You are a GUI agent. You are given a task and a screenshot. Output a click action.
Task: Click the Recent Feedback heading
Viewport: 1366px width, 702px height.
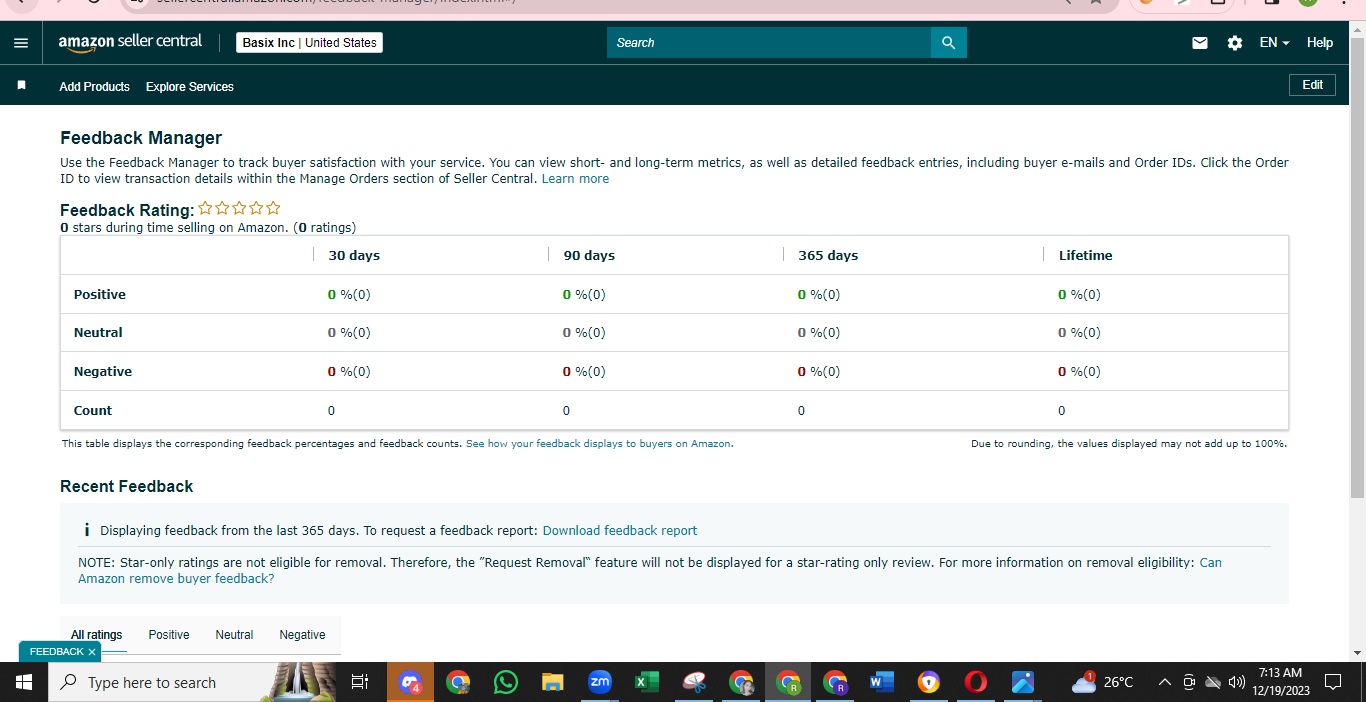(x=127, y=486)
